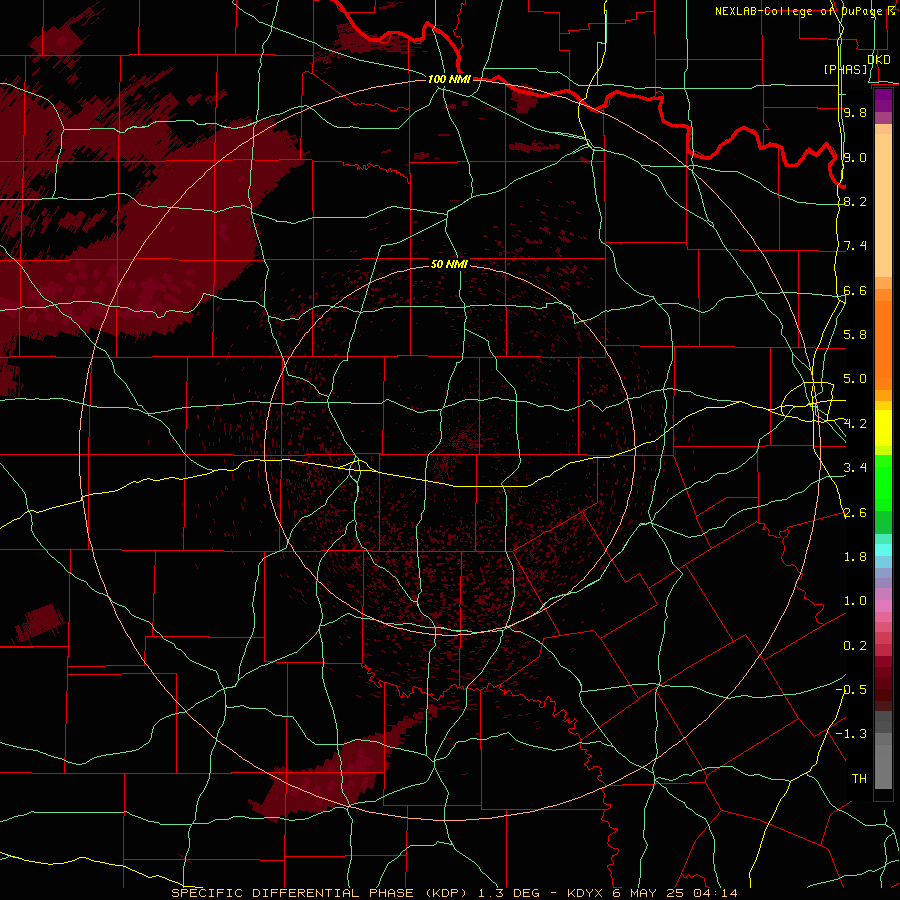Click the 4.2 scale value
Image resolution: width=900 pixels, height=900 pixels.
point(855,424)
